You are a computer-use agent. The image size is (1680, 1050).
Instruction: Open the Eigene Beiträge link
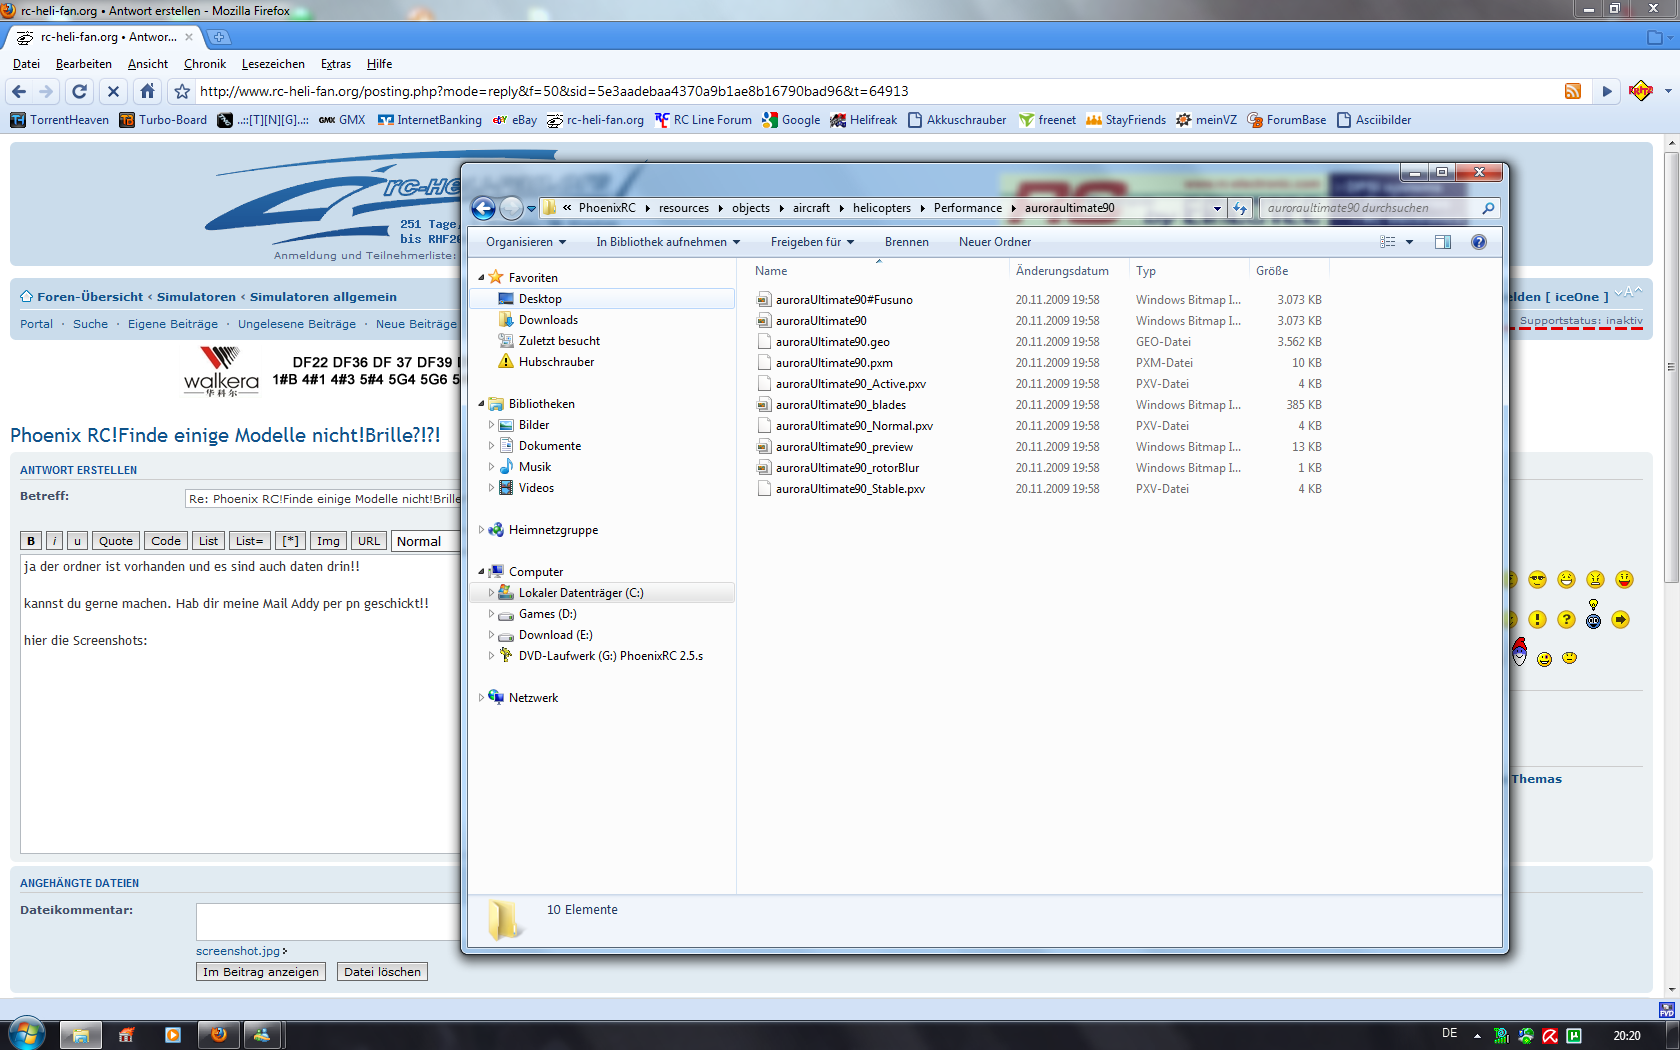click(x=173, y=324)
